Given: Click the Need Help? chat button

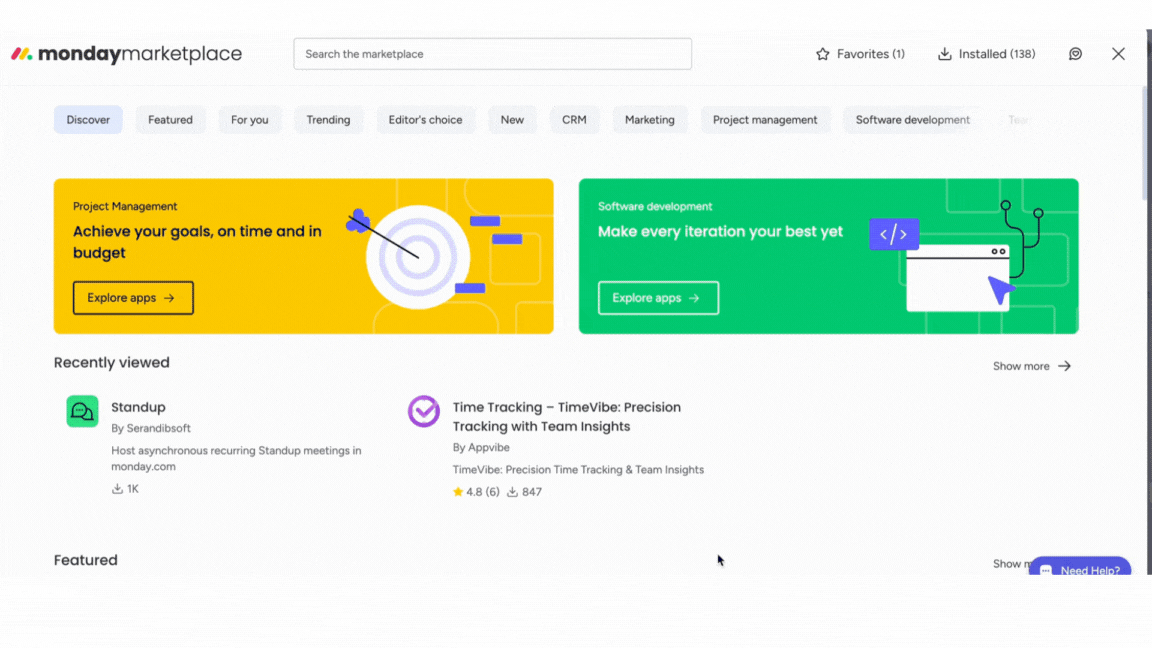Looking at the screenshot, I should click(x=1079, y=566).
